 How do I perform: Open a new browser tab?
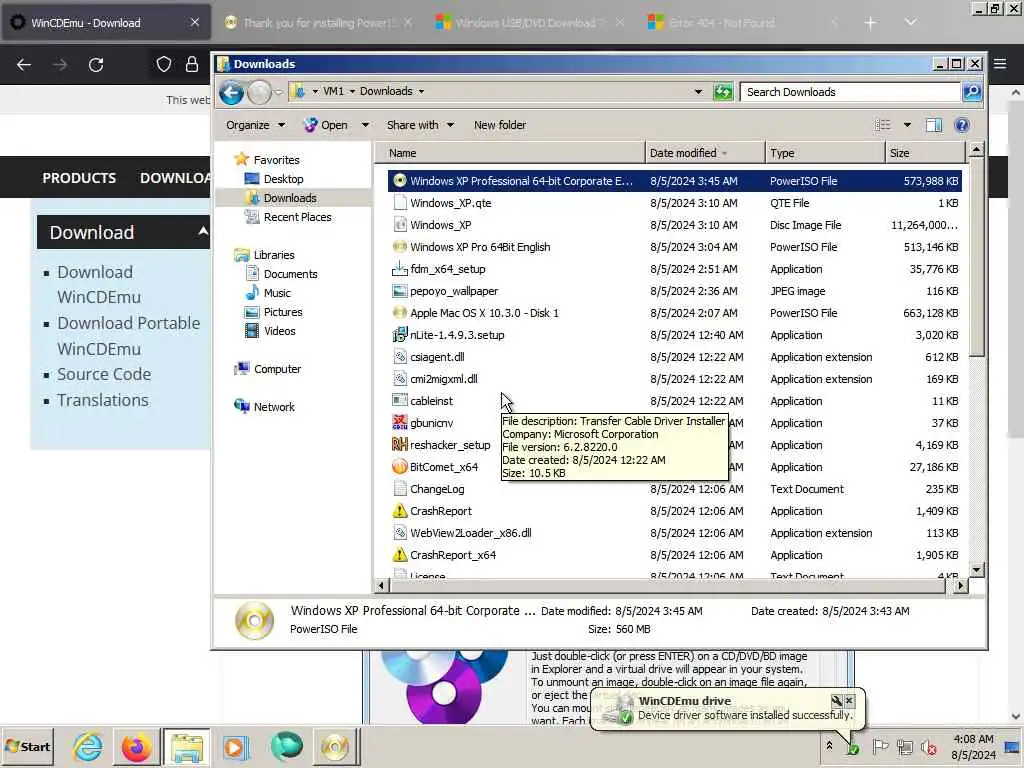(x=871, y=23)
